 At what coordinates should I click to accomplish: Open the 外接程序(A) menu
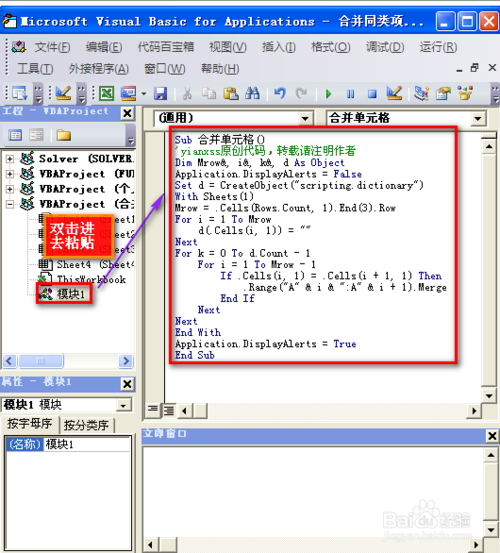(99, 69)
